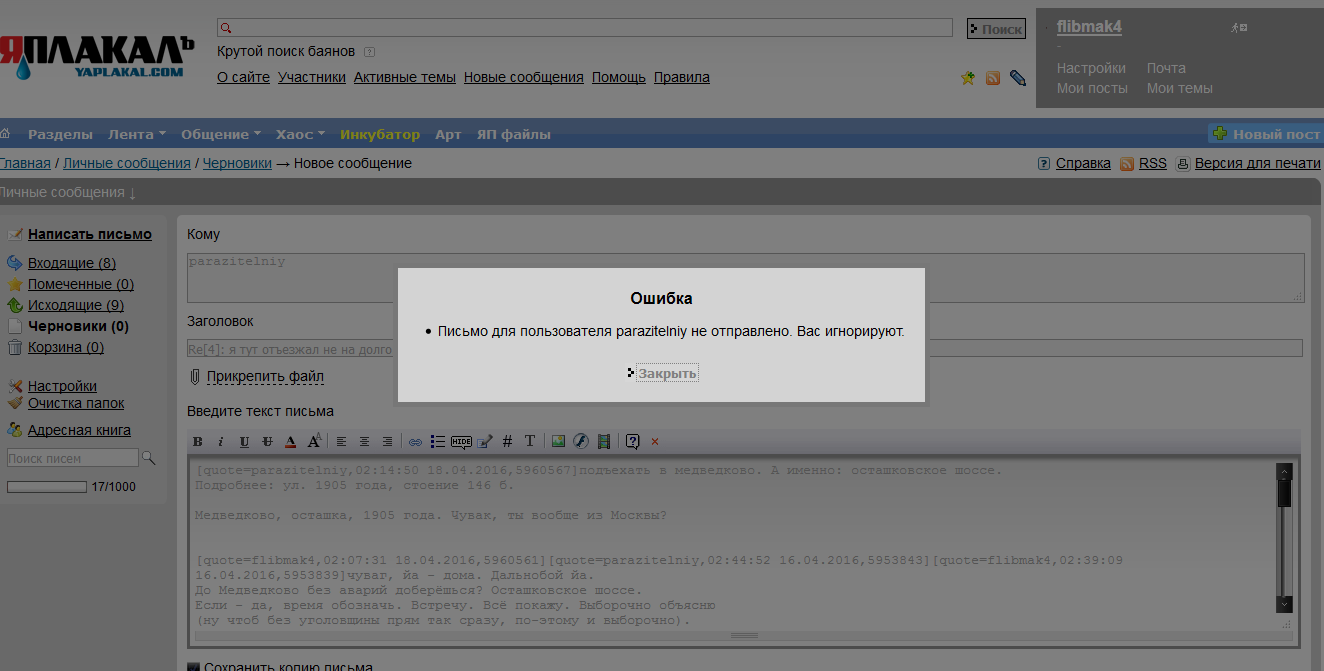Click the orange RSS feed icon in header
This screenshot has height=671, width=1324.
click(x=993, y=78)
